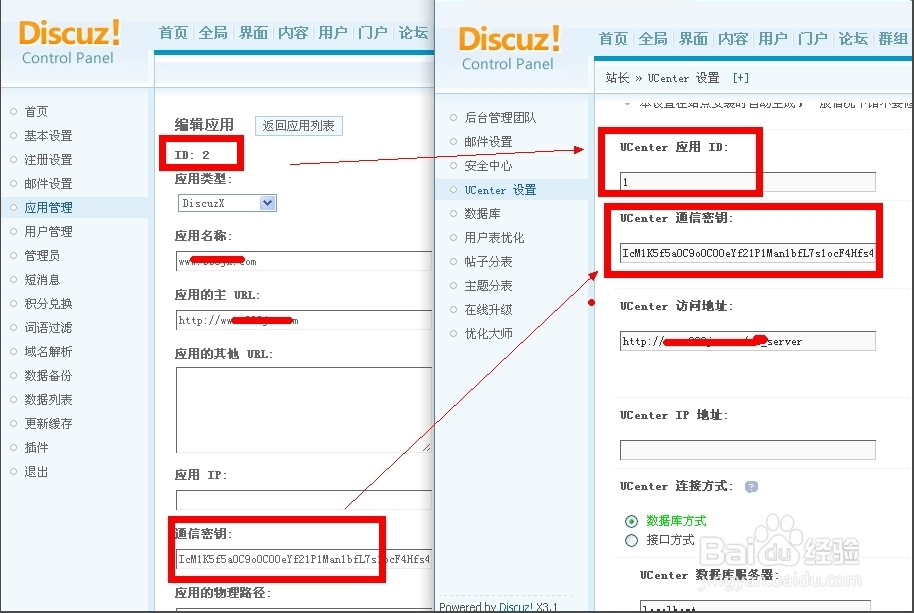This screenshot has width=914, height=613.
Task: Click the [+] icon after UCenter 设置 breadcrumb
Action: [741, 78]
